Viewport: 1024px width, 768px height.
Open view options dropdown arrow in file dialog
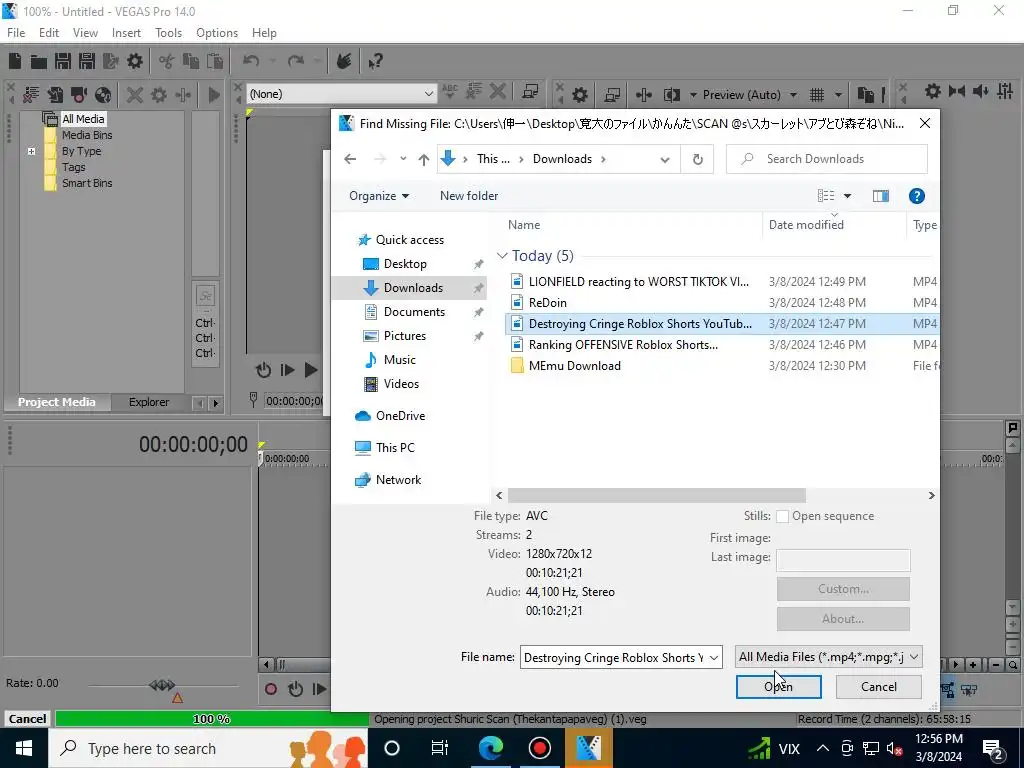(847, 196)
